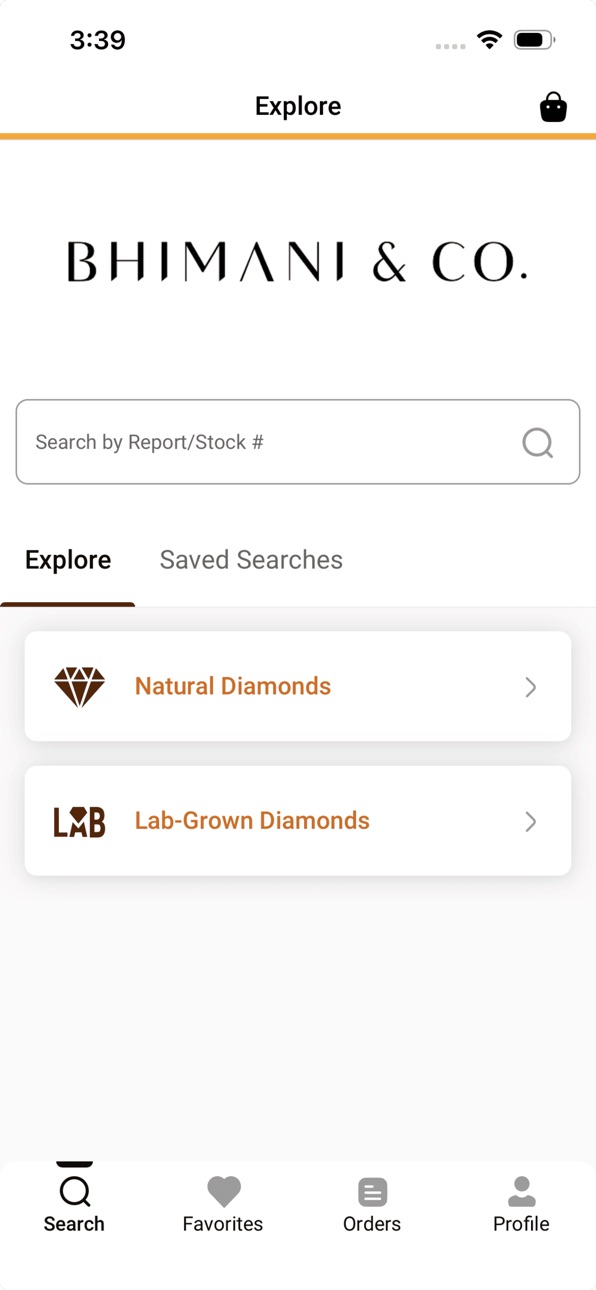Open Favorites via the heart icon
The image size is (596, 1290).
click(223, 1191)
